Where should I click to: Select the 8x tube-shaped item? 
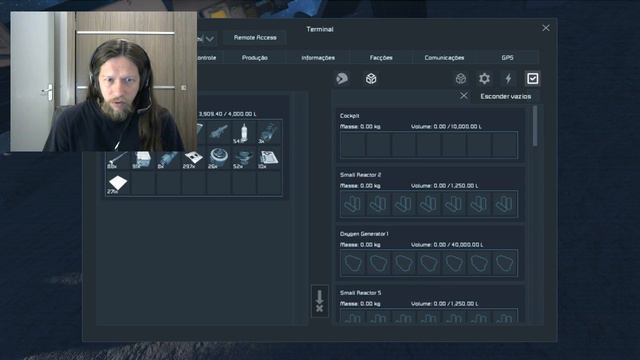(x=168, y=158)
